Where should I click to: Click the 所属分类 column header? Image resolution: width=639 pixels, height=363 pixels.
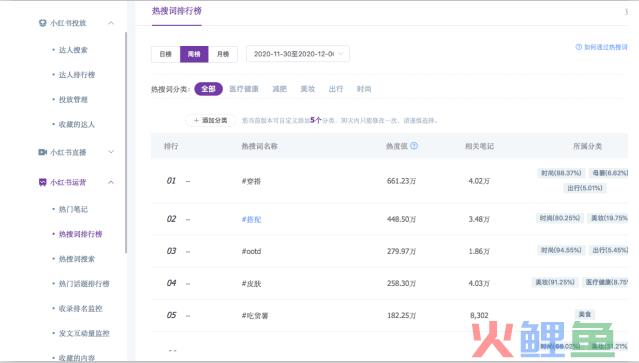(587, 146)
